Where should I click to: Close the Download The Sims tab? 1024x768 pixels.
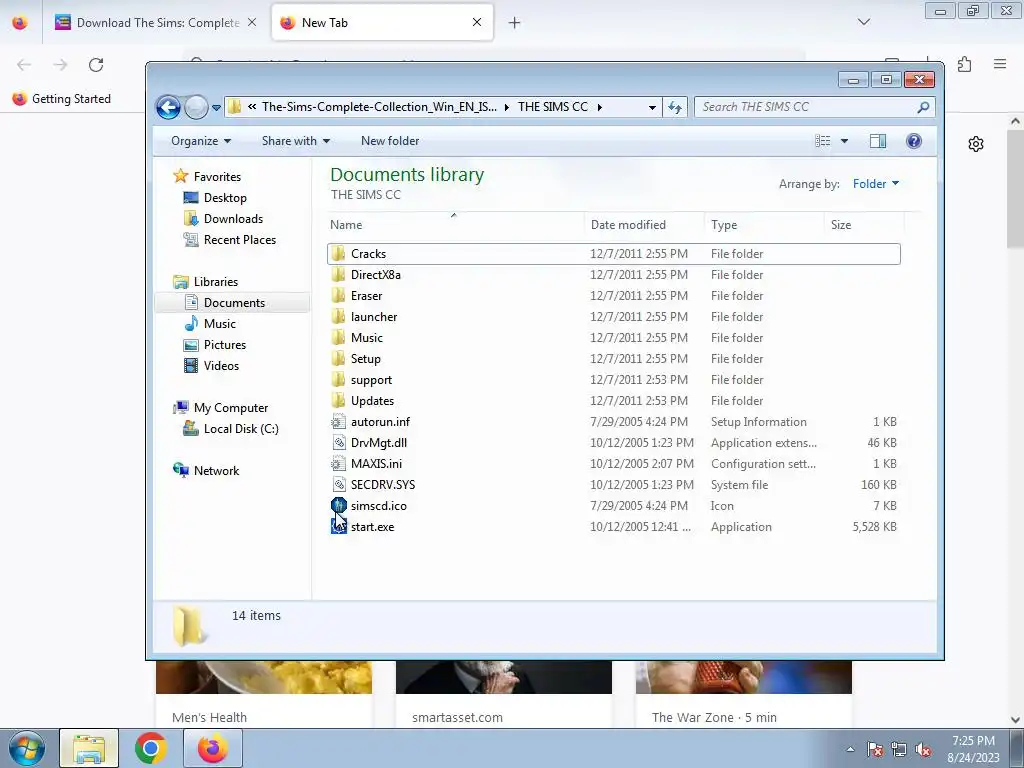pyautogui.click(x=252, y=23)
